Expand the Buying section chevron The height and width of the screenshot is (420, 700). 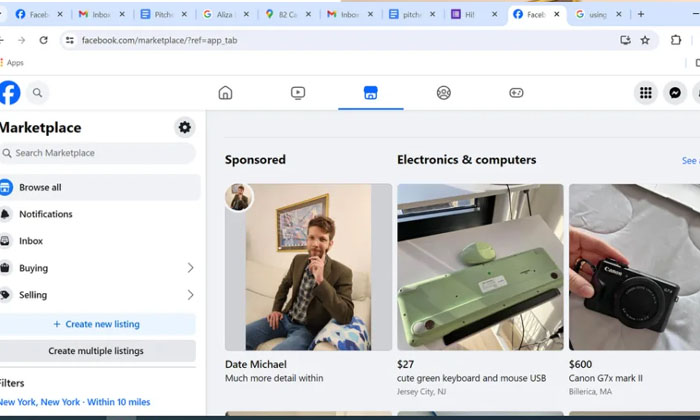pos(190,268)
